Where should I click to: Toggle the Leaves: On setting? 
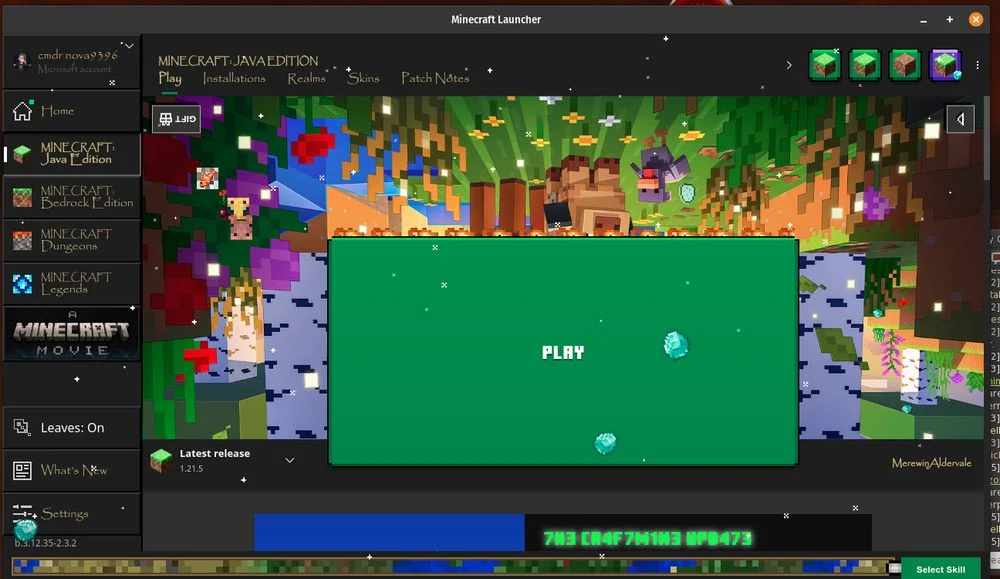pyautogui.click(x=71, y=428)
